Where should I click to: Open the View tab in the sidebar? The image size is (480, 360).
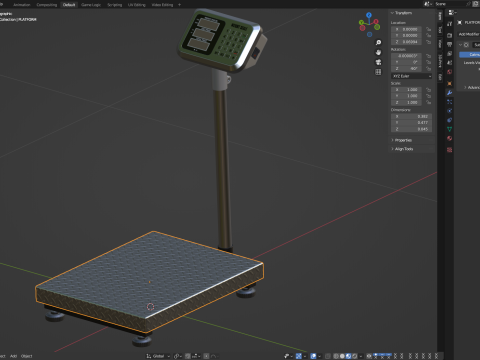coord(440,44)
